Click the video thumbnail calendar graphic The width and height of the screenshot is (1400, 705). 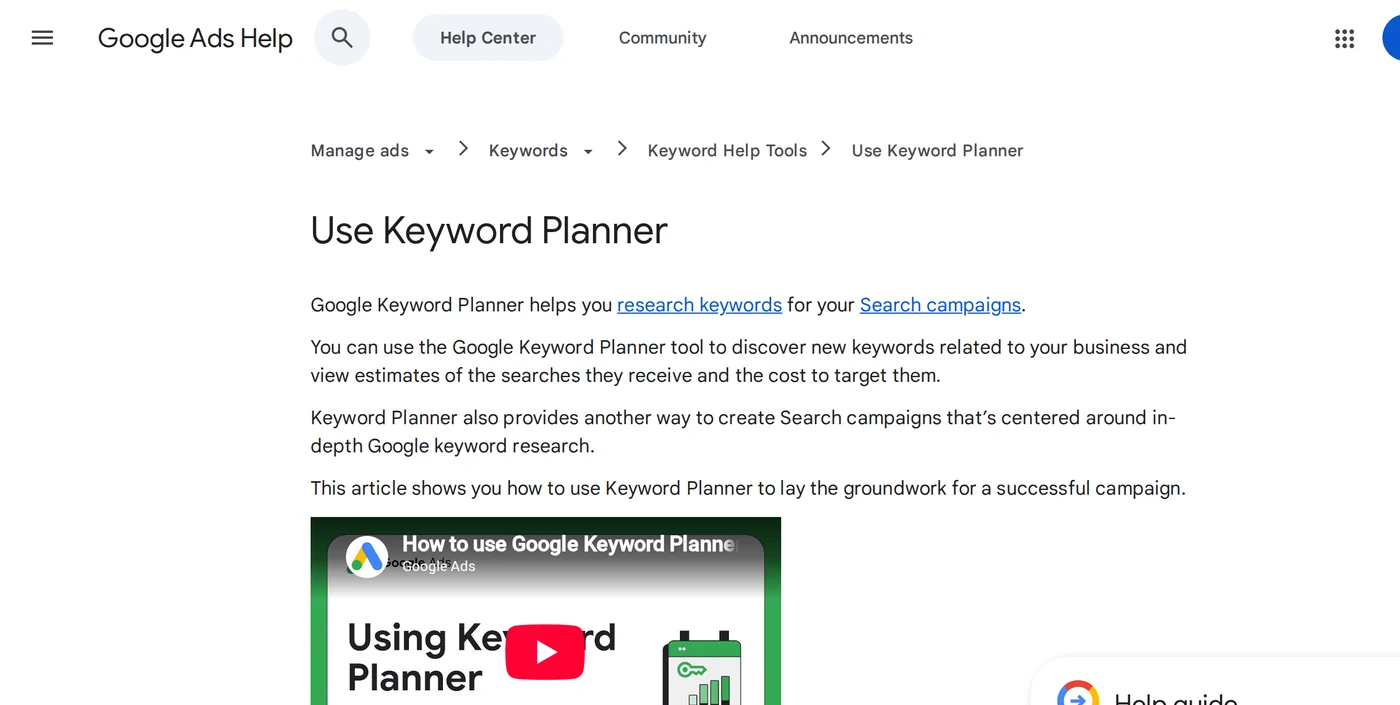(x=702, y=668)
